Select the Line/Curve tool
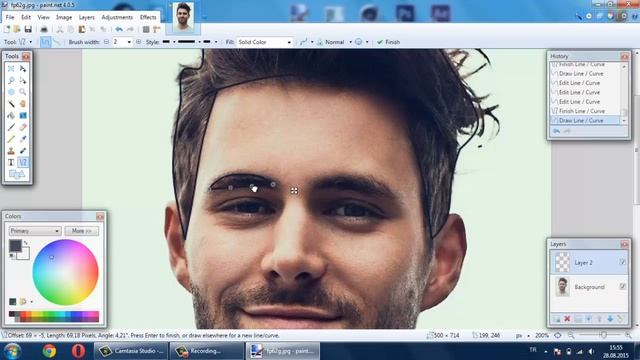The image size is (640, 360). point(23,162)
